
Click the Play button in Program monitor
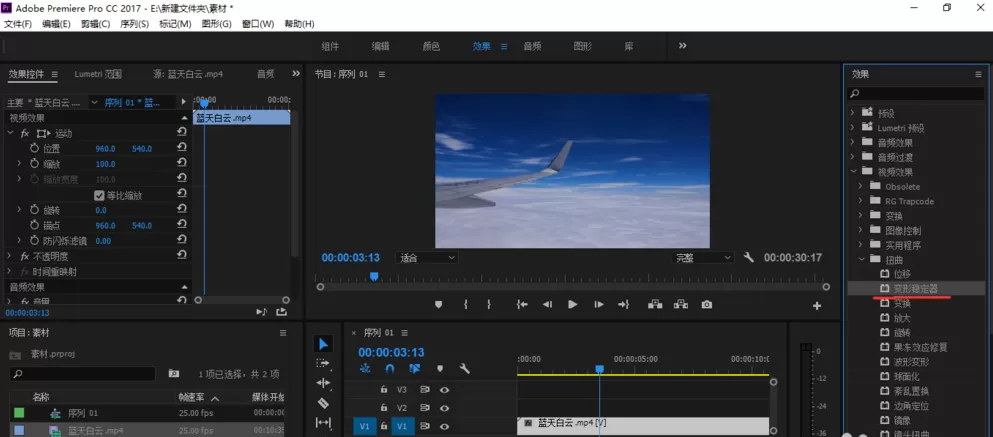tap(572, 305)
